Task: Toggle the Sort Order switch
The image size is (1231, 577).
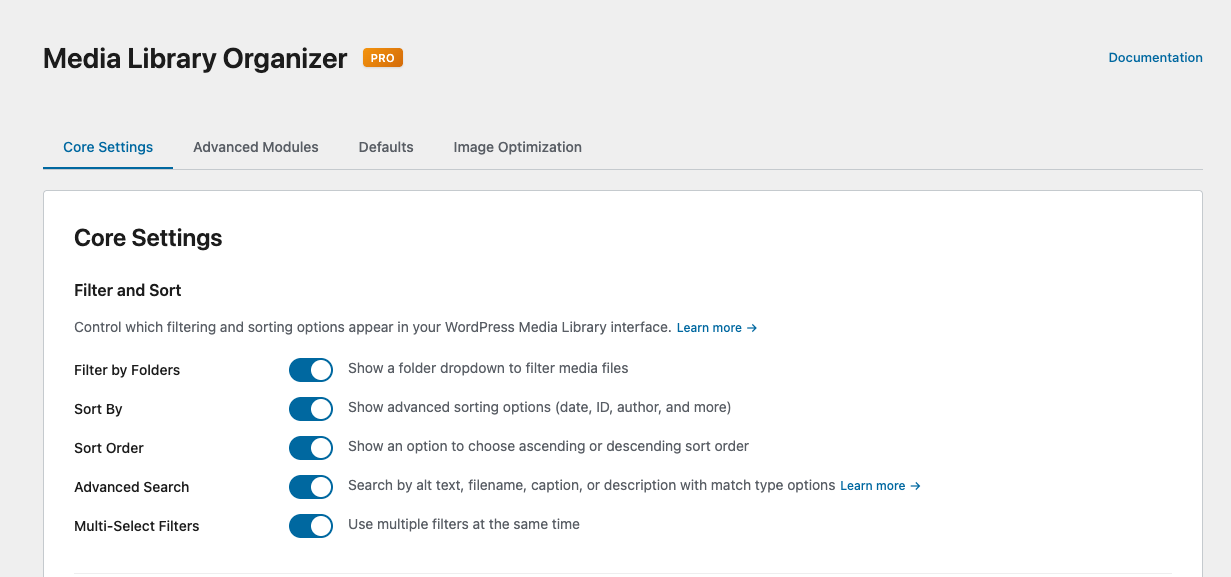Action: (311, 448)
